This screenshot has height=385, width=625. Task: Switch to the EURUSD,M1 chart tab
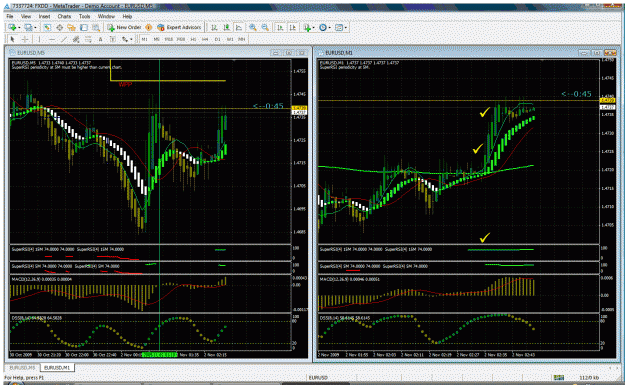pyautogui.click(x=57, y=367)
